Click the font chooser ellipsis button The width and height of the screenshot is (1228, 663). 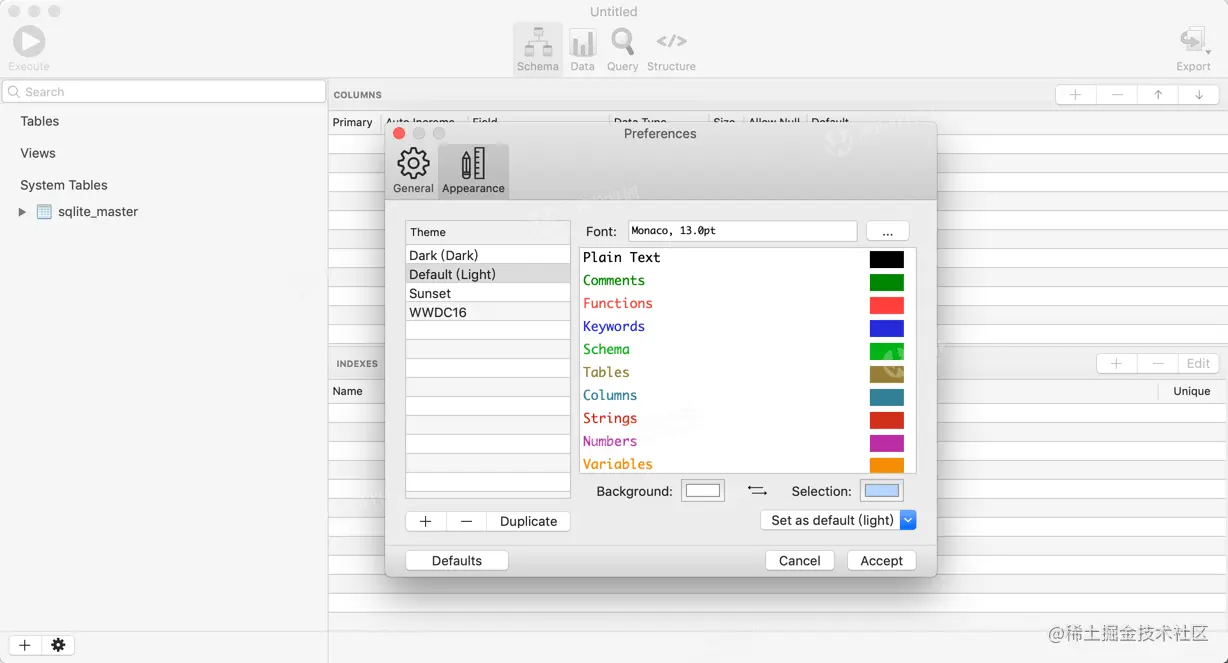[x=887, y=231]
